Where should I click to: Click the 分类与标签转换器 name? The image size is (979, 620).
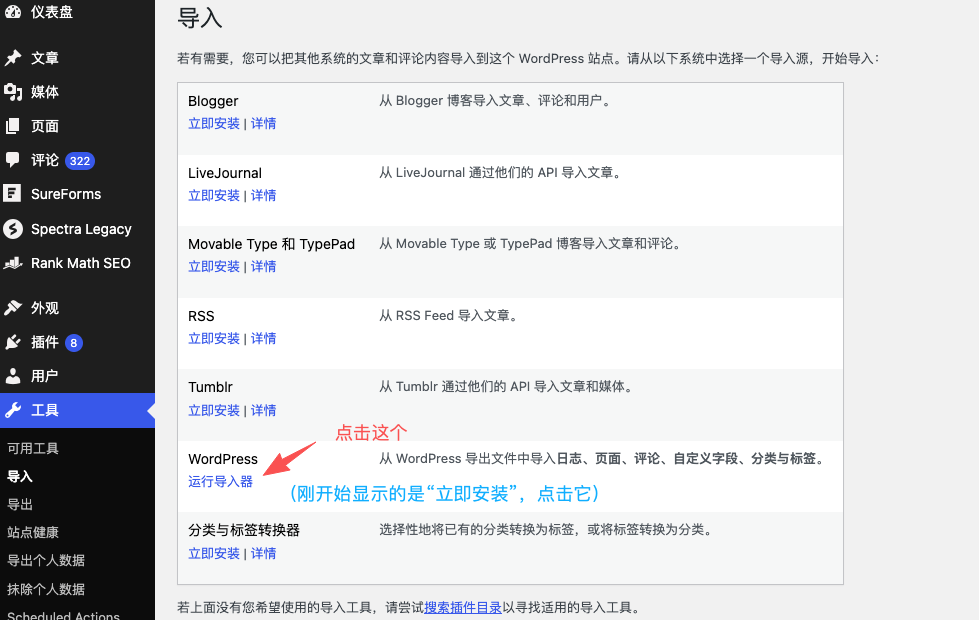pos(244,530)
